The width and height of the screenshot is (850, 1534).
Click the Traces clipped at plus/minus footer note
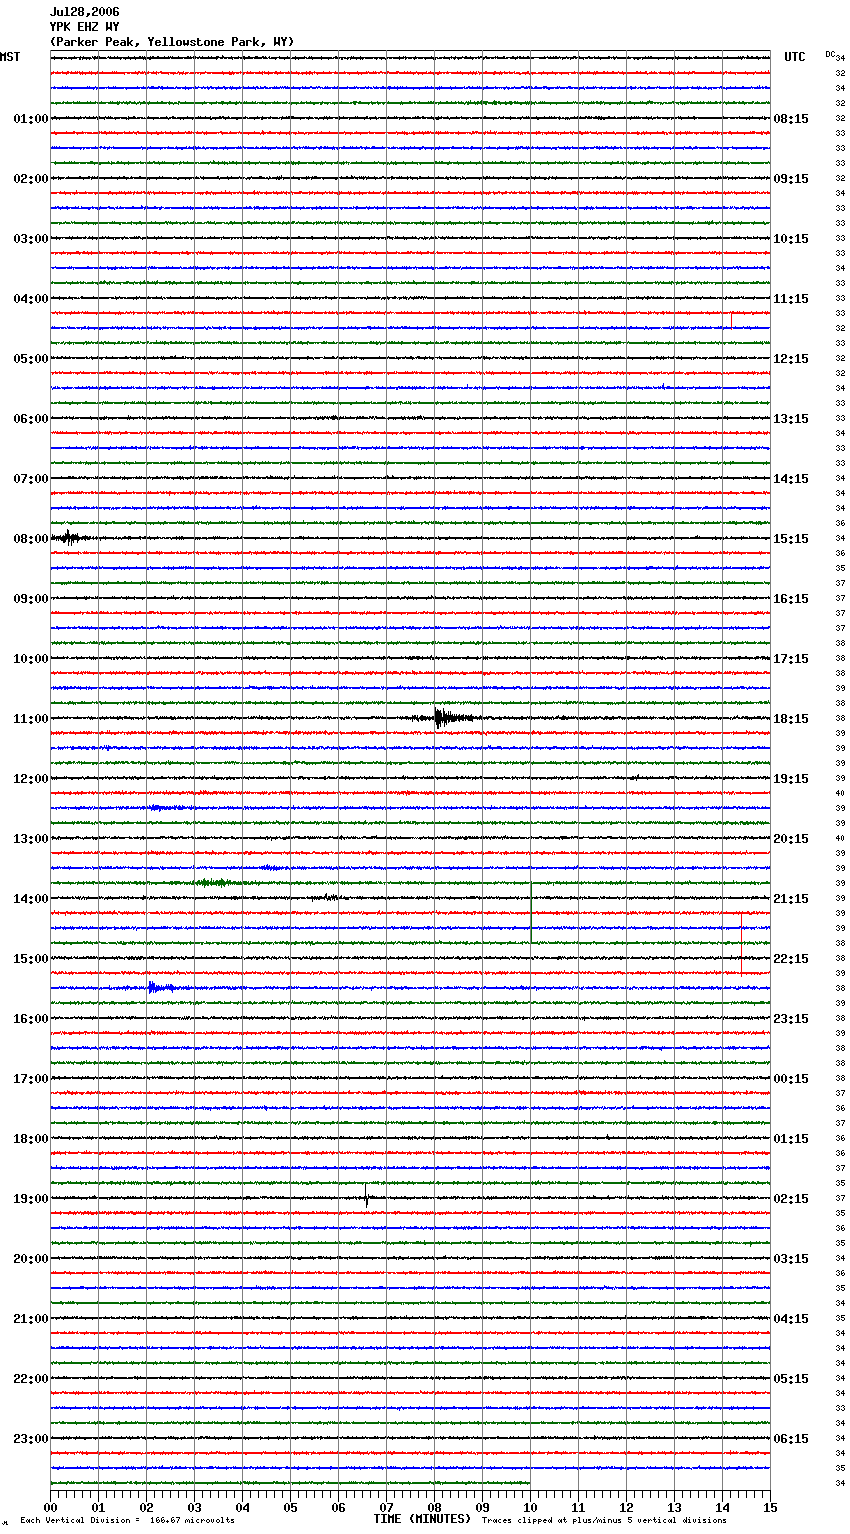604,1520
